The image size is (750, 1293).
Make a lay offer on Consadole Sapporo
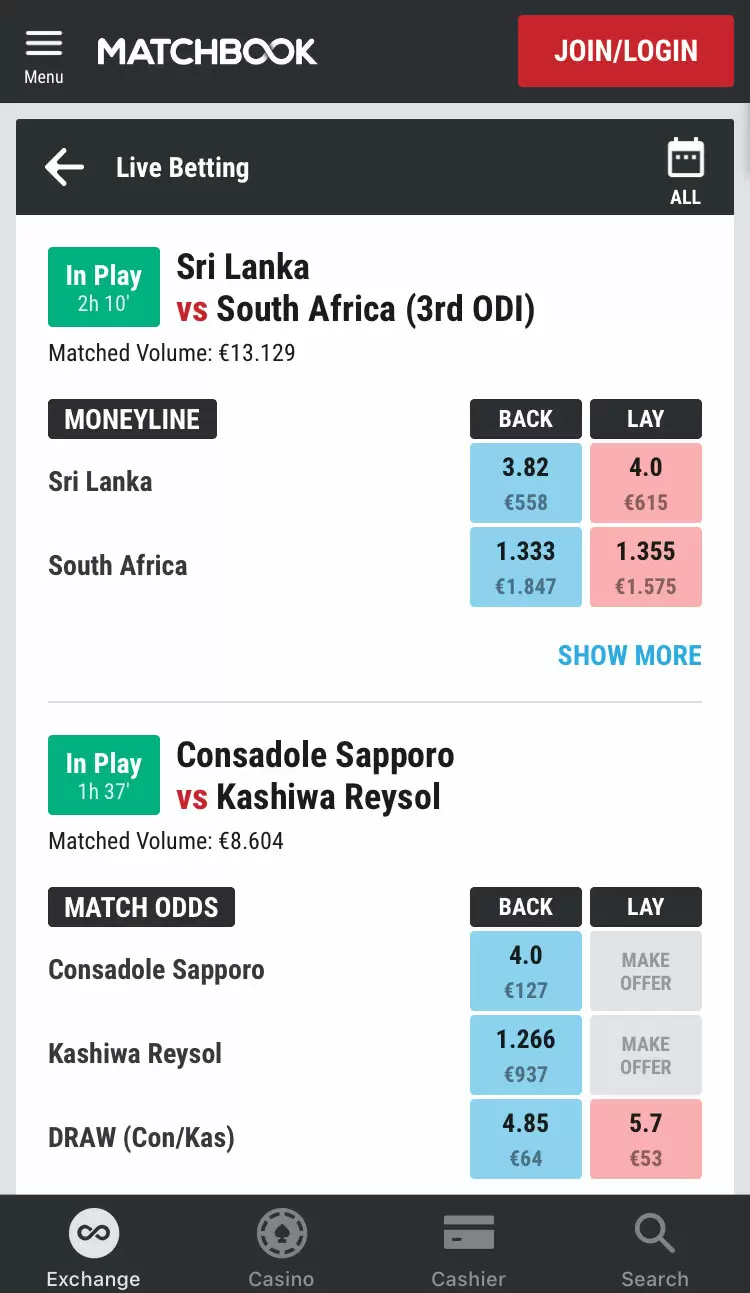click(x=646, y=971)
